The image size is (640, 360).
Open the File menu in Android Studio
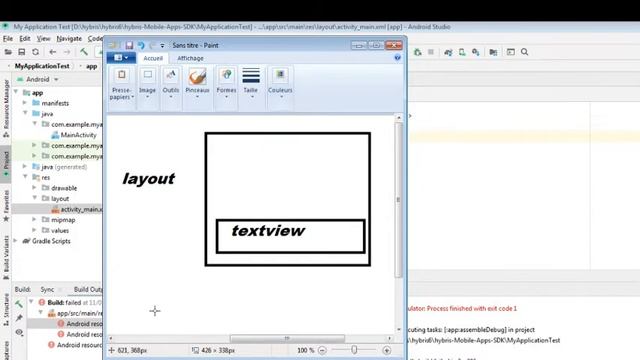(8, 39)
